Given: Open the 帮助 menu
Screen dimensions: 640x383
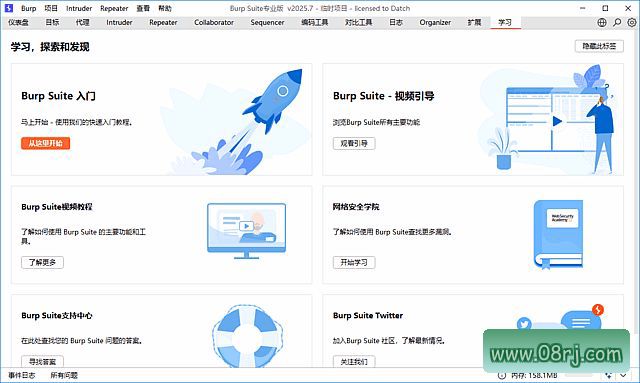Looking at the screenshot, I should pyautogui.click(x=165, y=8).
